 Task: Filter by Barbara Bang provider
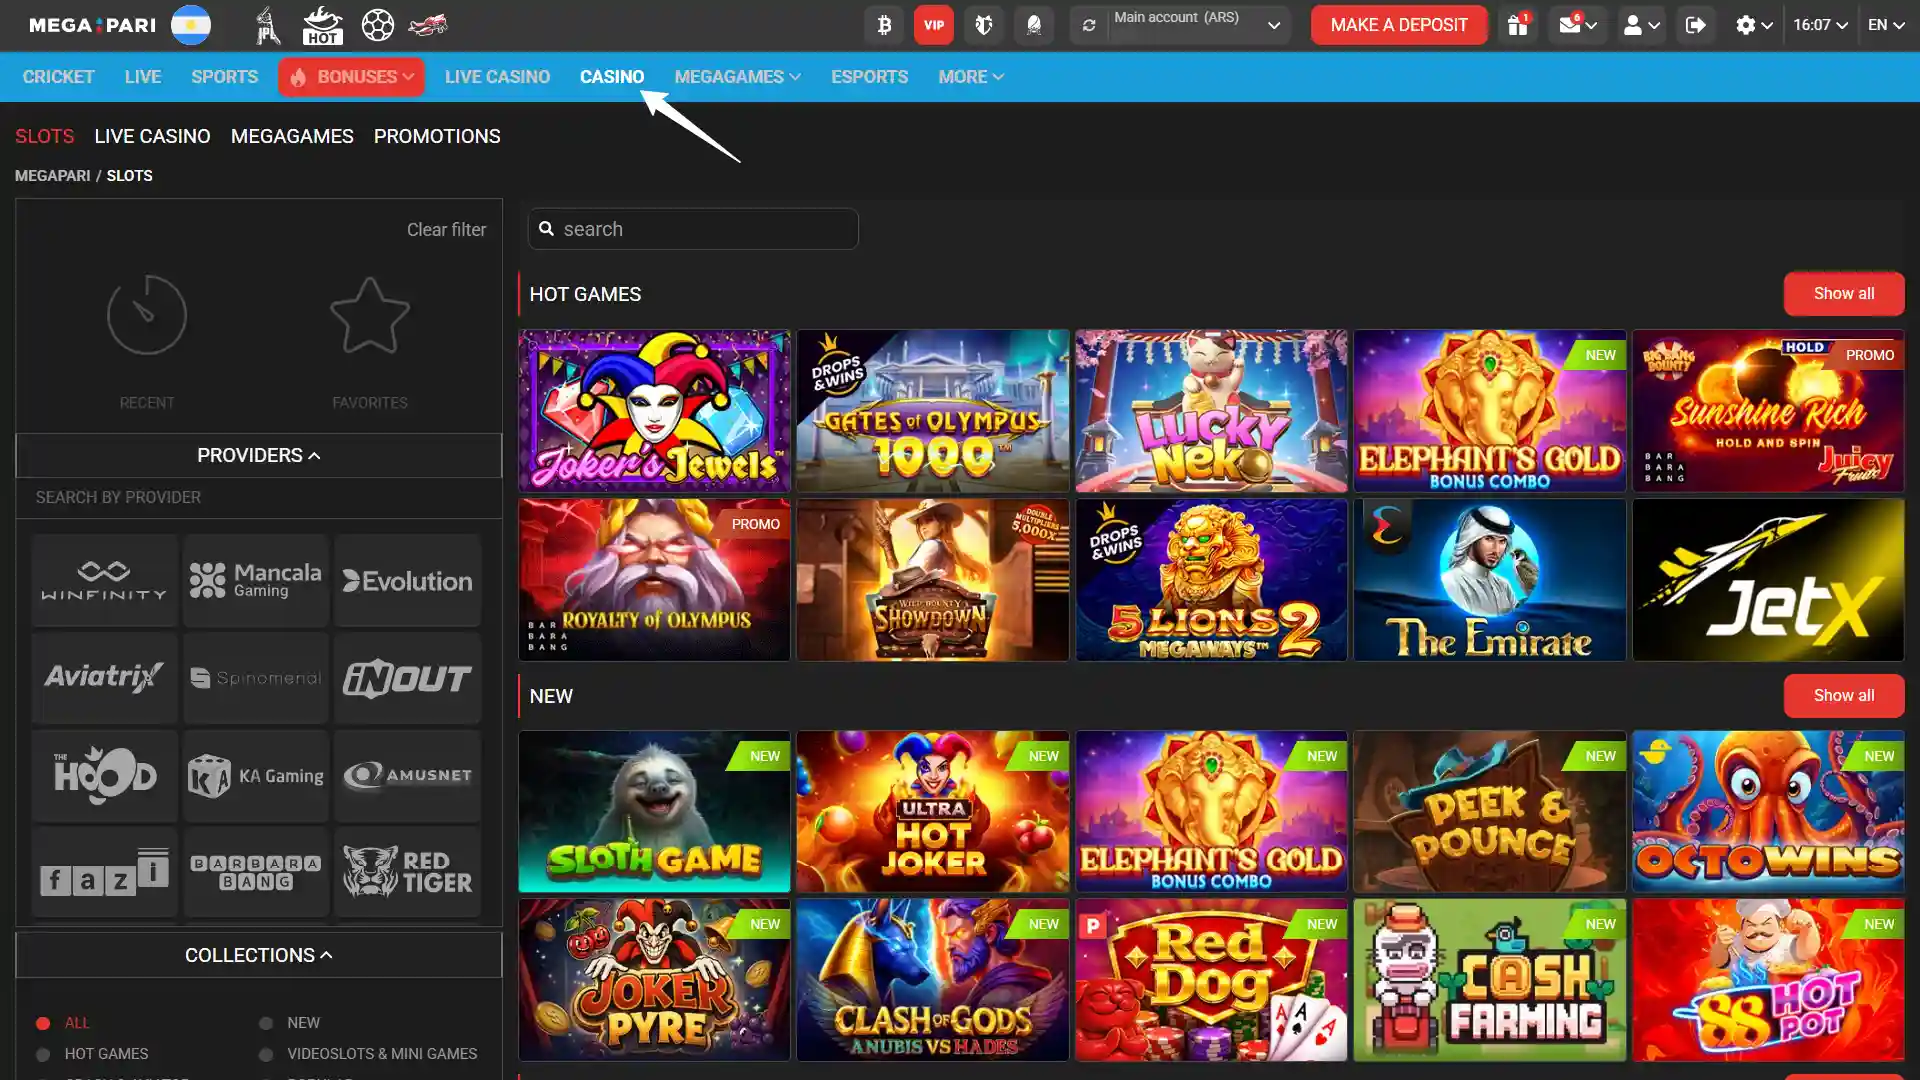coord(256,872)
